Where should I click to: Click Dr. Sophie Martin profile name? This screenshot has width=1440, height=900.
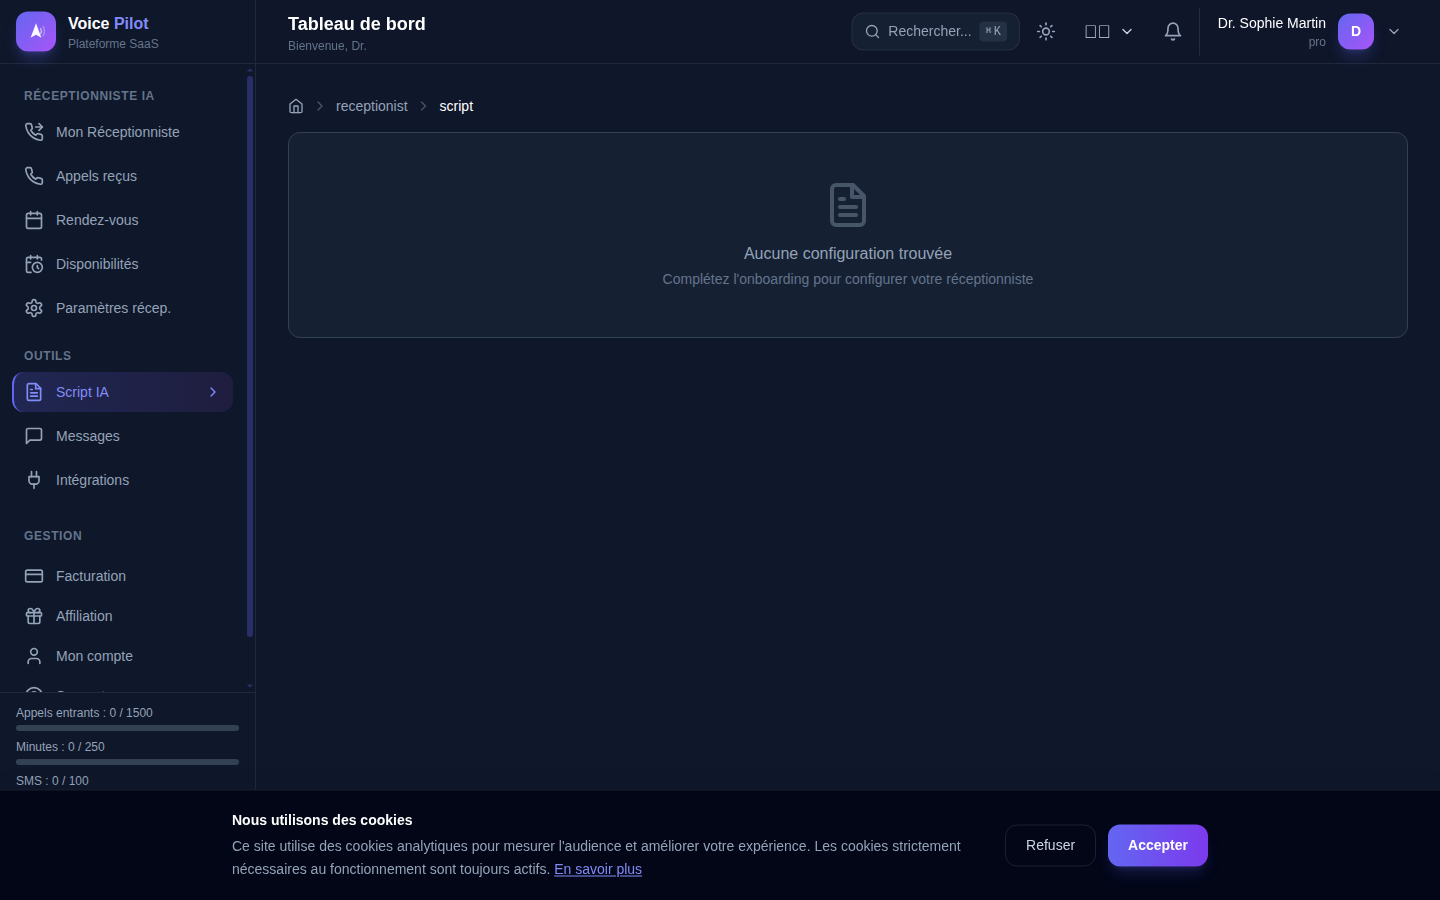1272,23
